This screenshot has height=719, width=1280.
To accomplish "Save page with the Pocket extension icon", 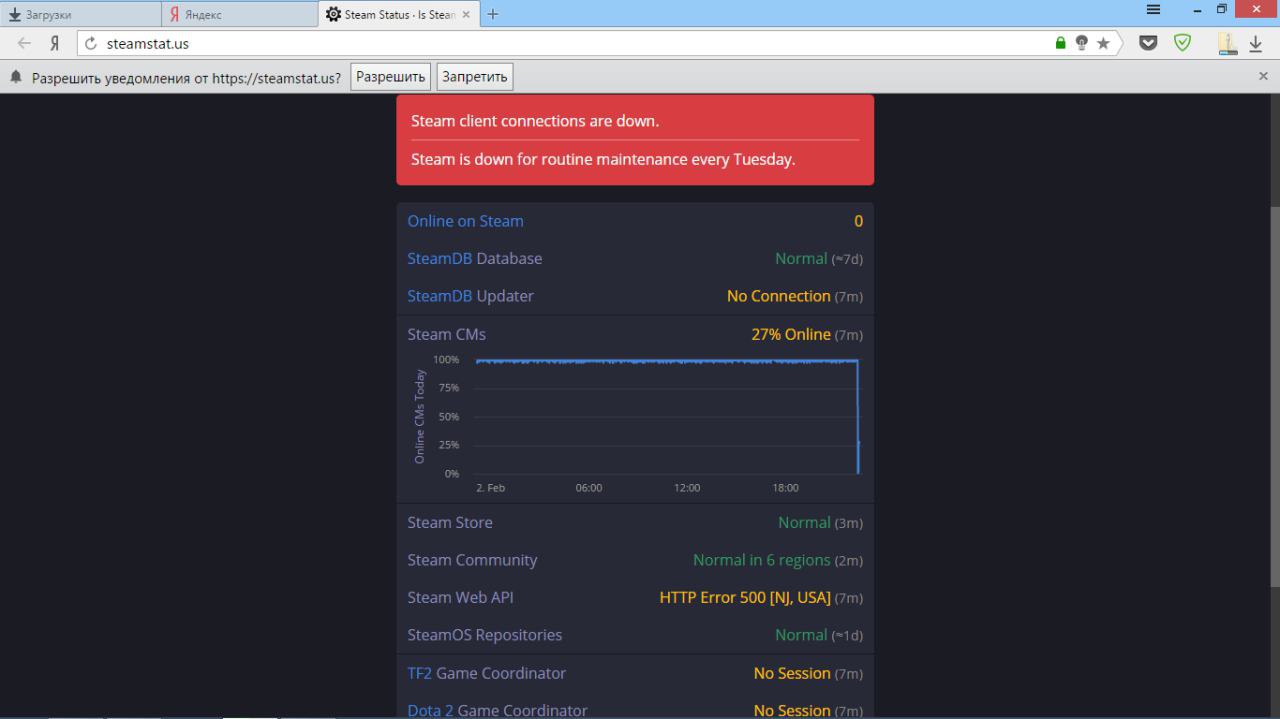I will (1149, 43).
